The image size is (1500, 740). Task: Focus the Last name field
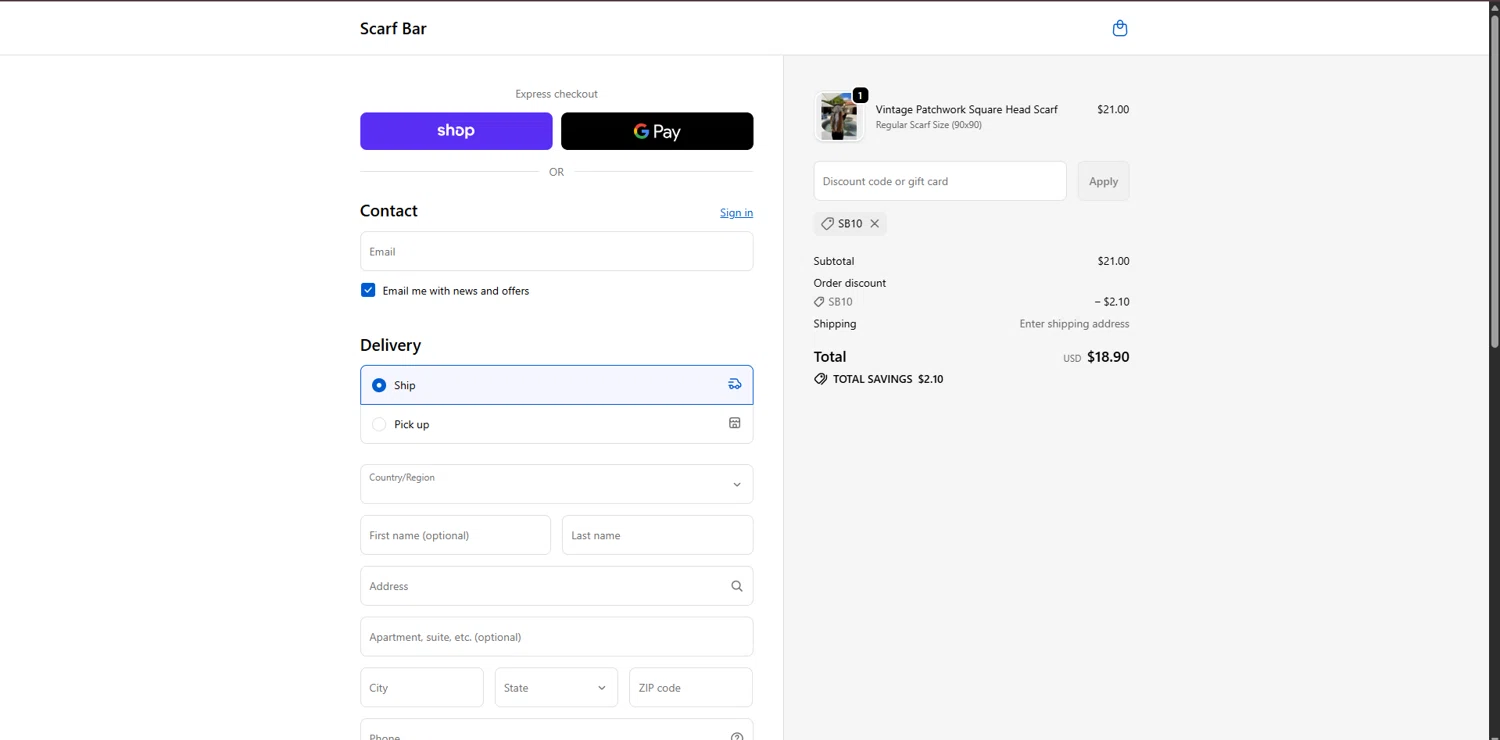[658, 535]
